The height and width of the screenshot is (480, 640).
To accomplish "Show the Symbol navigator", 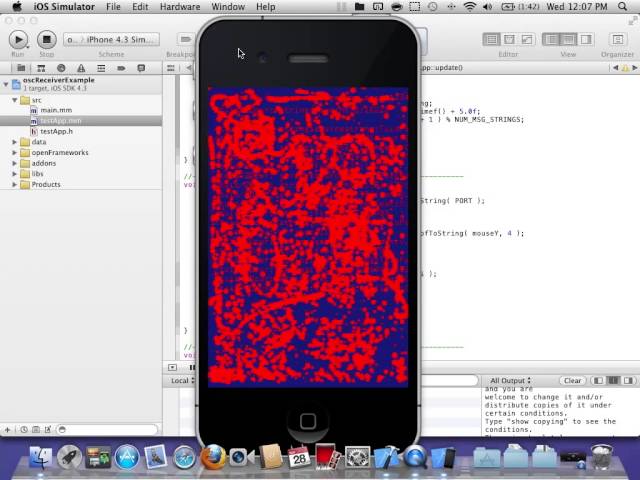I will point(41,68).
